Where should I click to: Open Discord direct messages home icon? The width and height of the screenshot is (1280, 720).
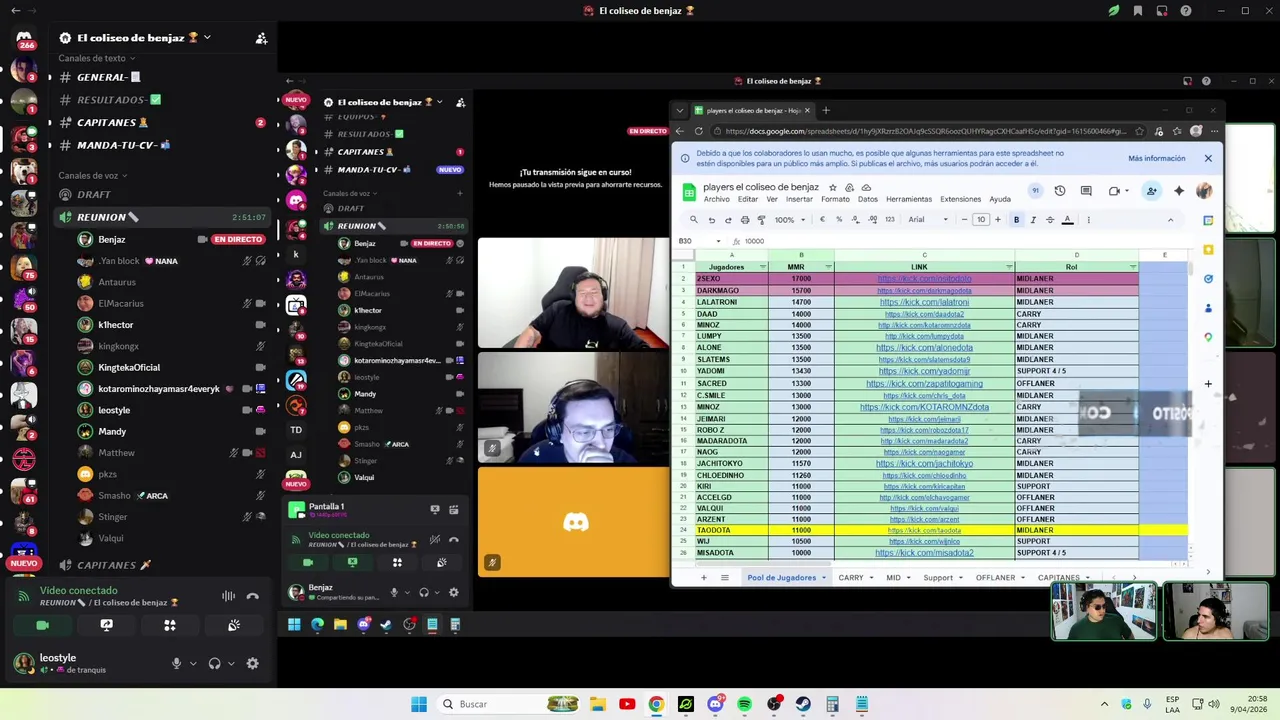(24, 37)
